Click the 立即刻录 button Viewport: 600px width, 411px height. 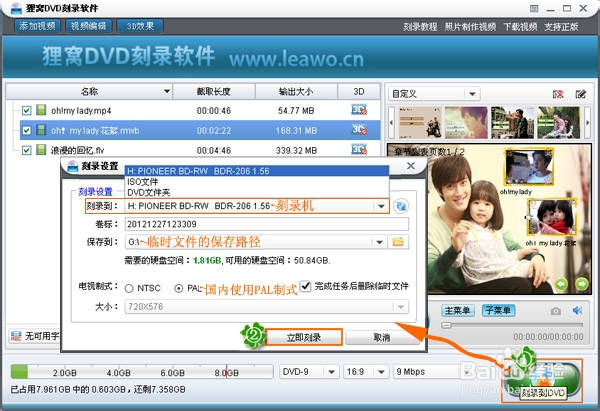[x=304, y=337]
